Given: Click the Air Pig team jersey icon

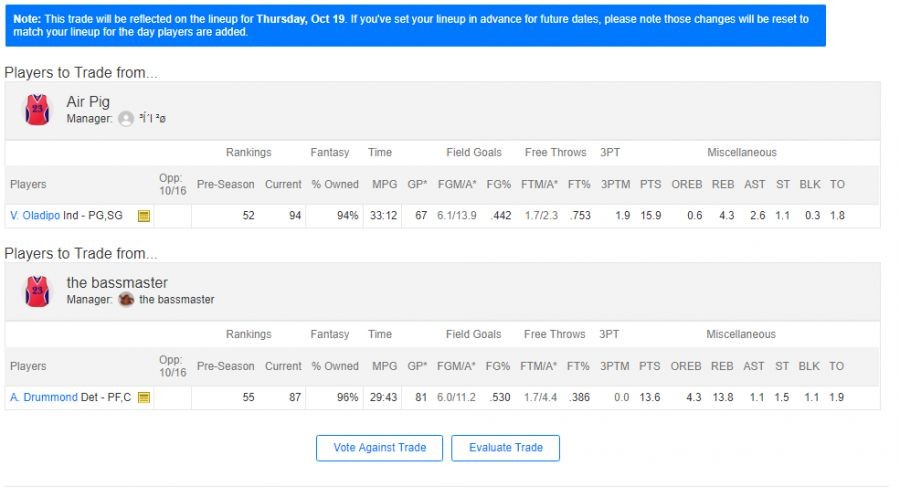Looking at the screenshot, I should [x=37, y=109].
